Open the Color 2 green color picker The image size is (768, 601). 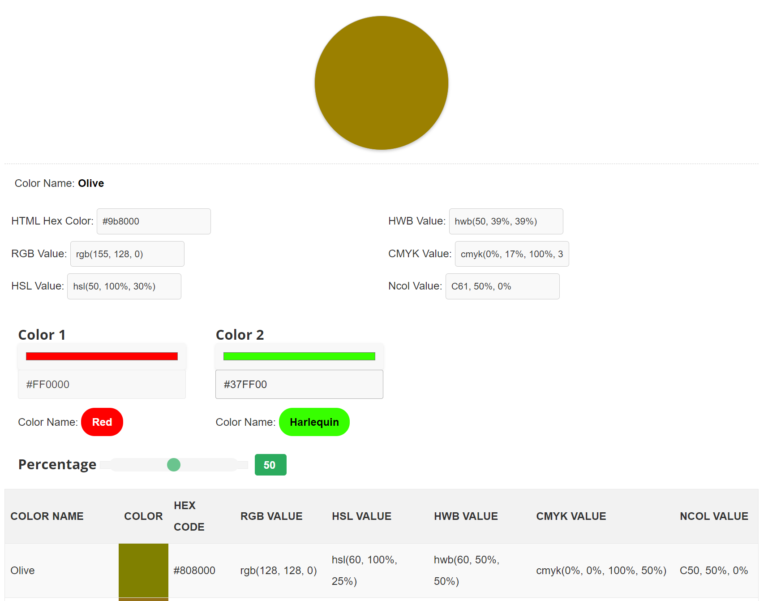(299, 356)
